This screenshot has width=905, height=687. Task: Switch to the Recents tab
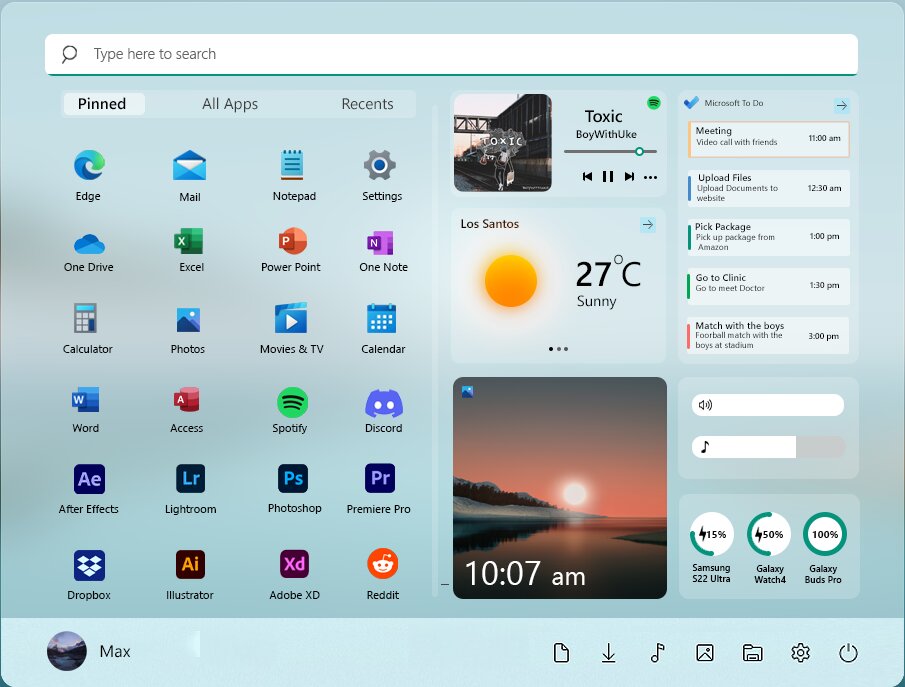point(367,104)
